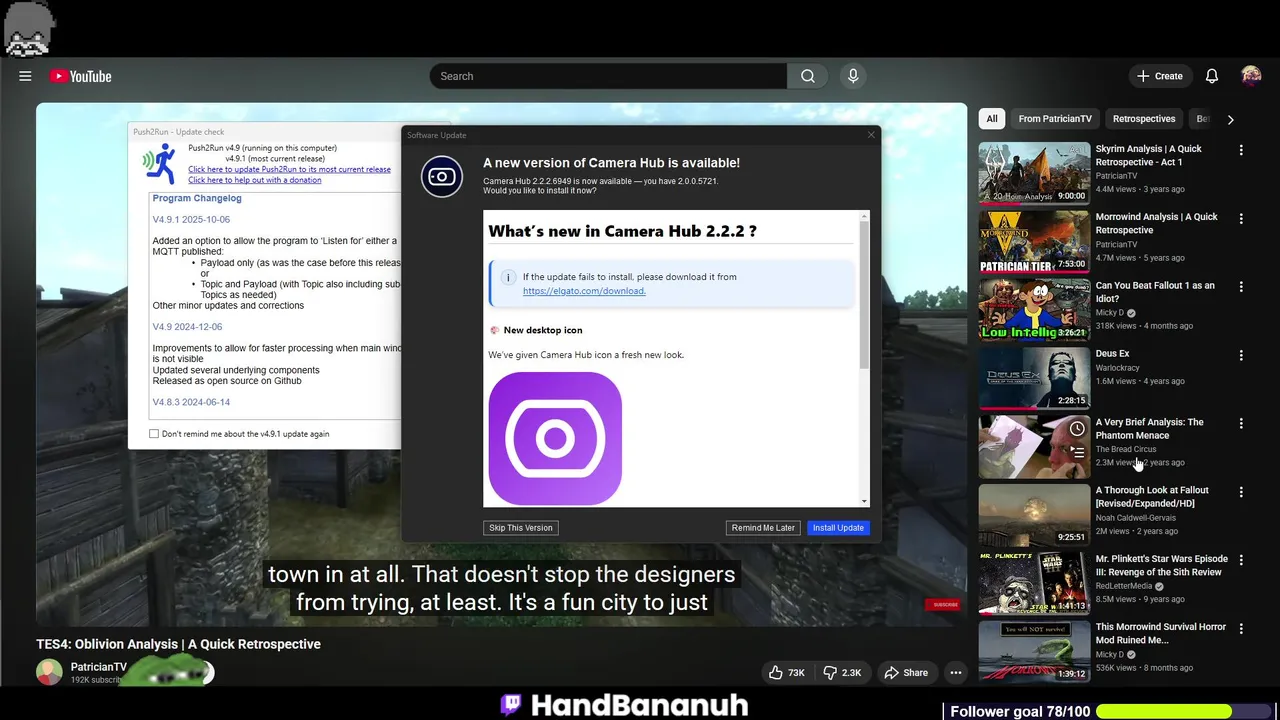Go to the YouTube home logo
Screen dimensions: 1280x720
(x=80, y=76)
